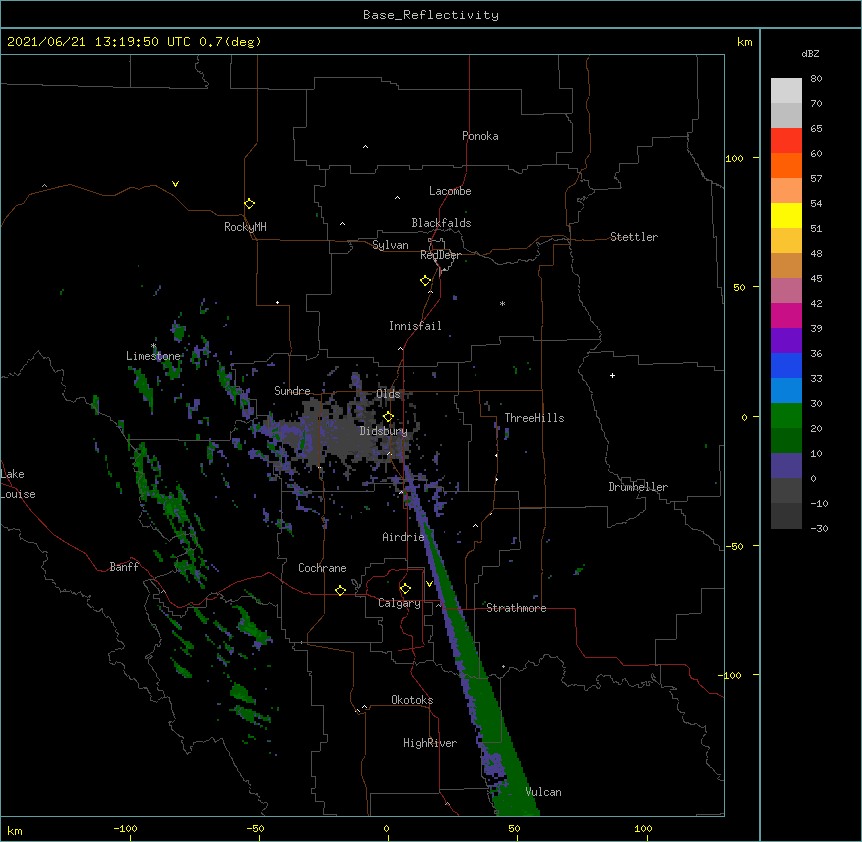Click the Drumheller city label
The width and height of the screenshot is (862, 842).
click(638, 487)
